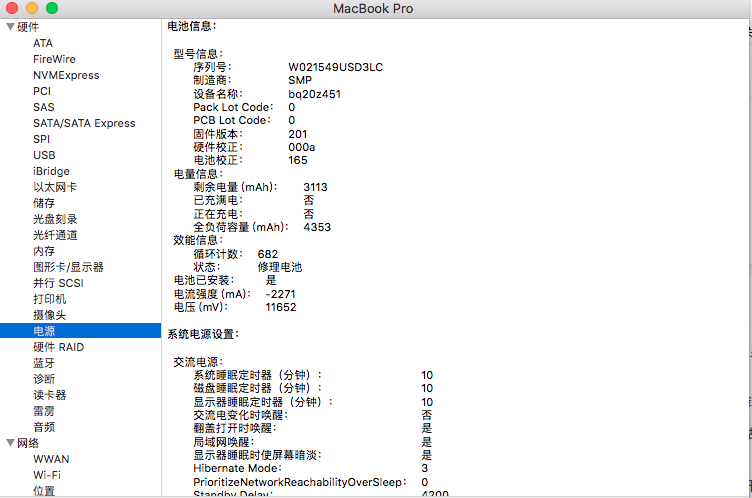Select Wi-Fi under 网络

(x=47, y=475)
